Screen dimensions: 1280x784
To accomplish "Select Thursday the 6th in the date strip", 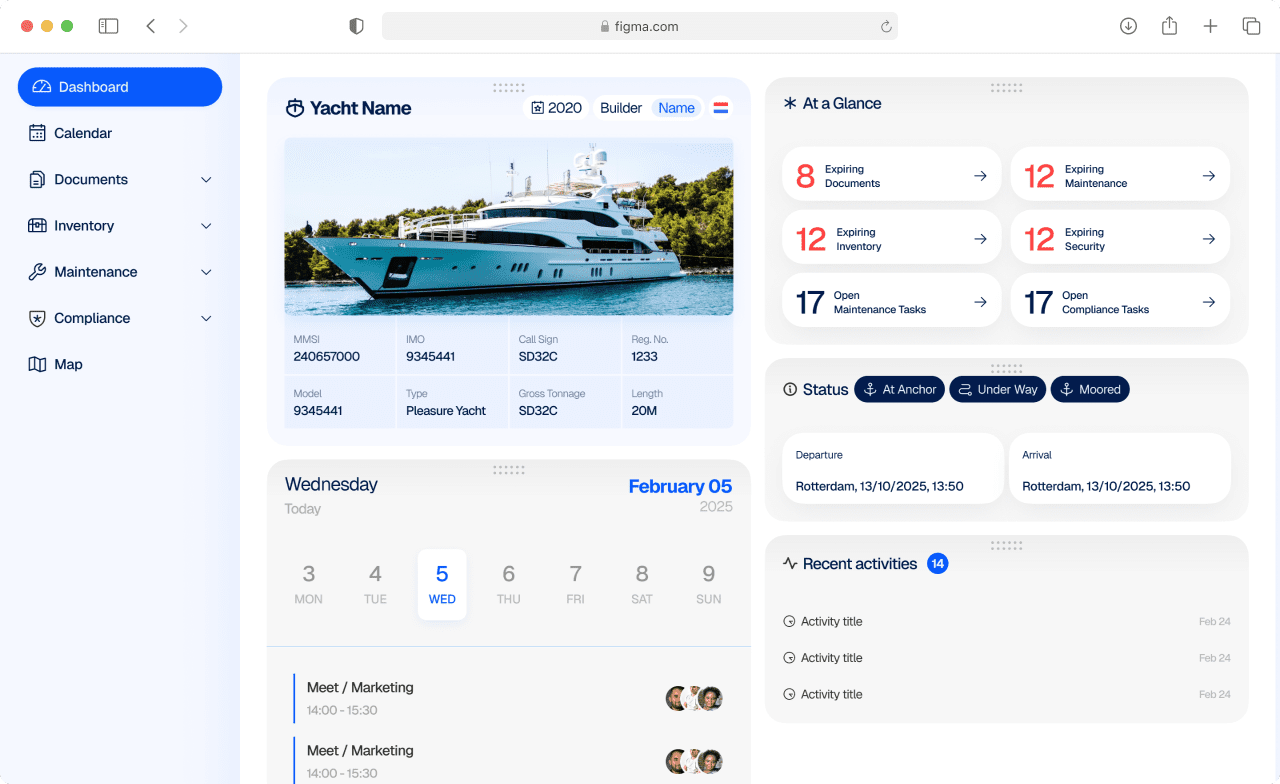I will click(x=508, y=584).
